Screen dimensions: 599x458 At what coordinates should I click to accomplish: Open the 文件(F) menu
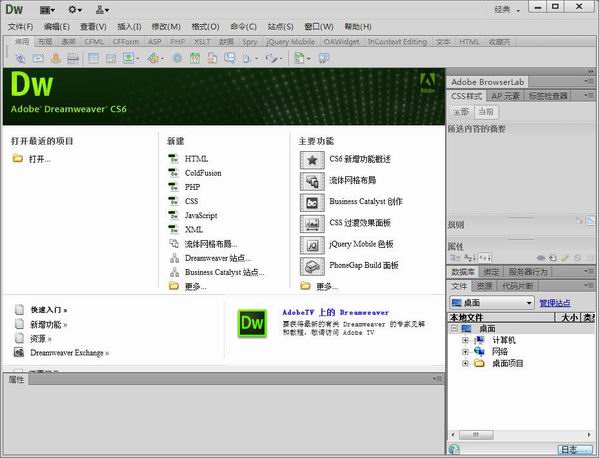[x=21, y=26]
